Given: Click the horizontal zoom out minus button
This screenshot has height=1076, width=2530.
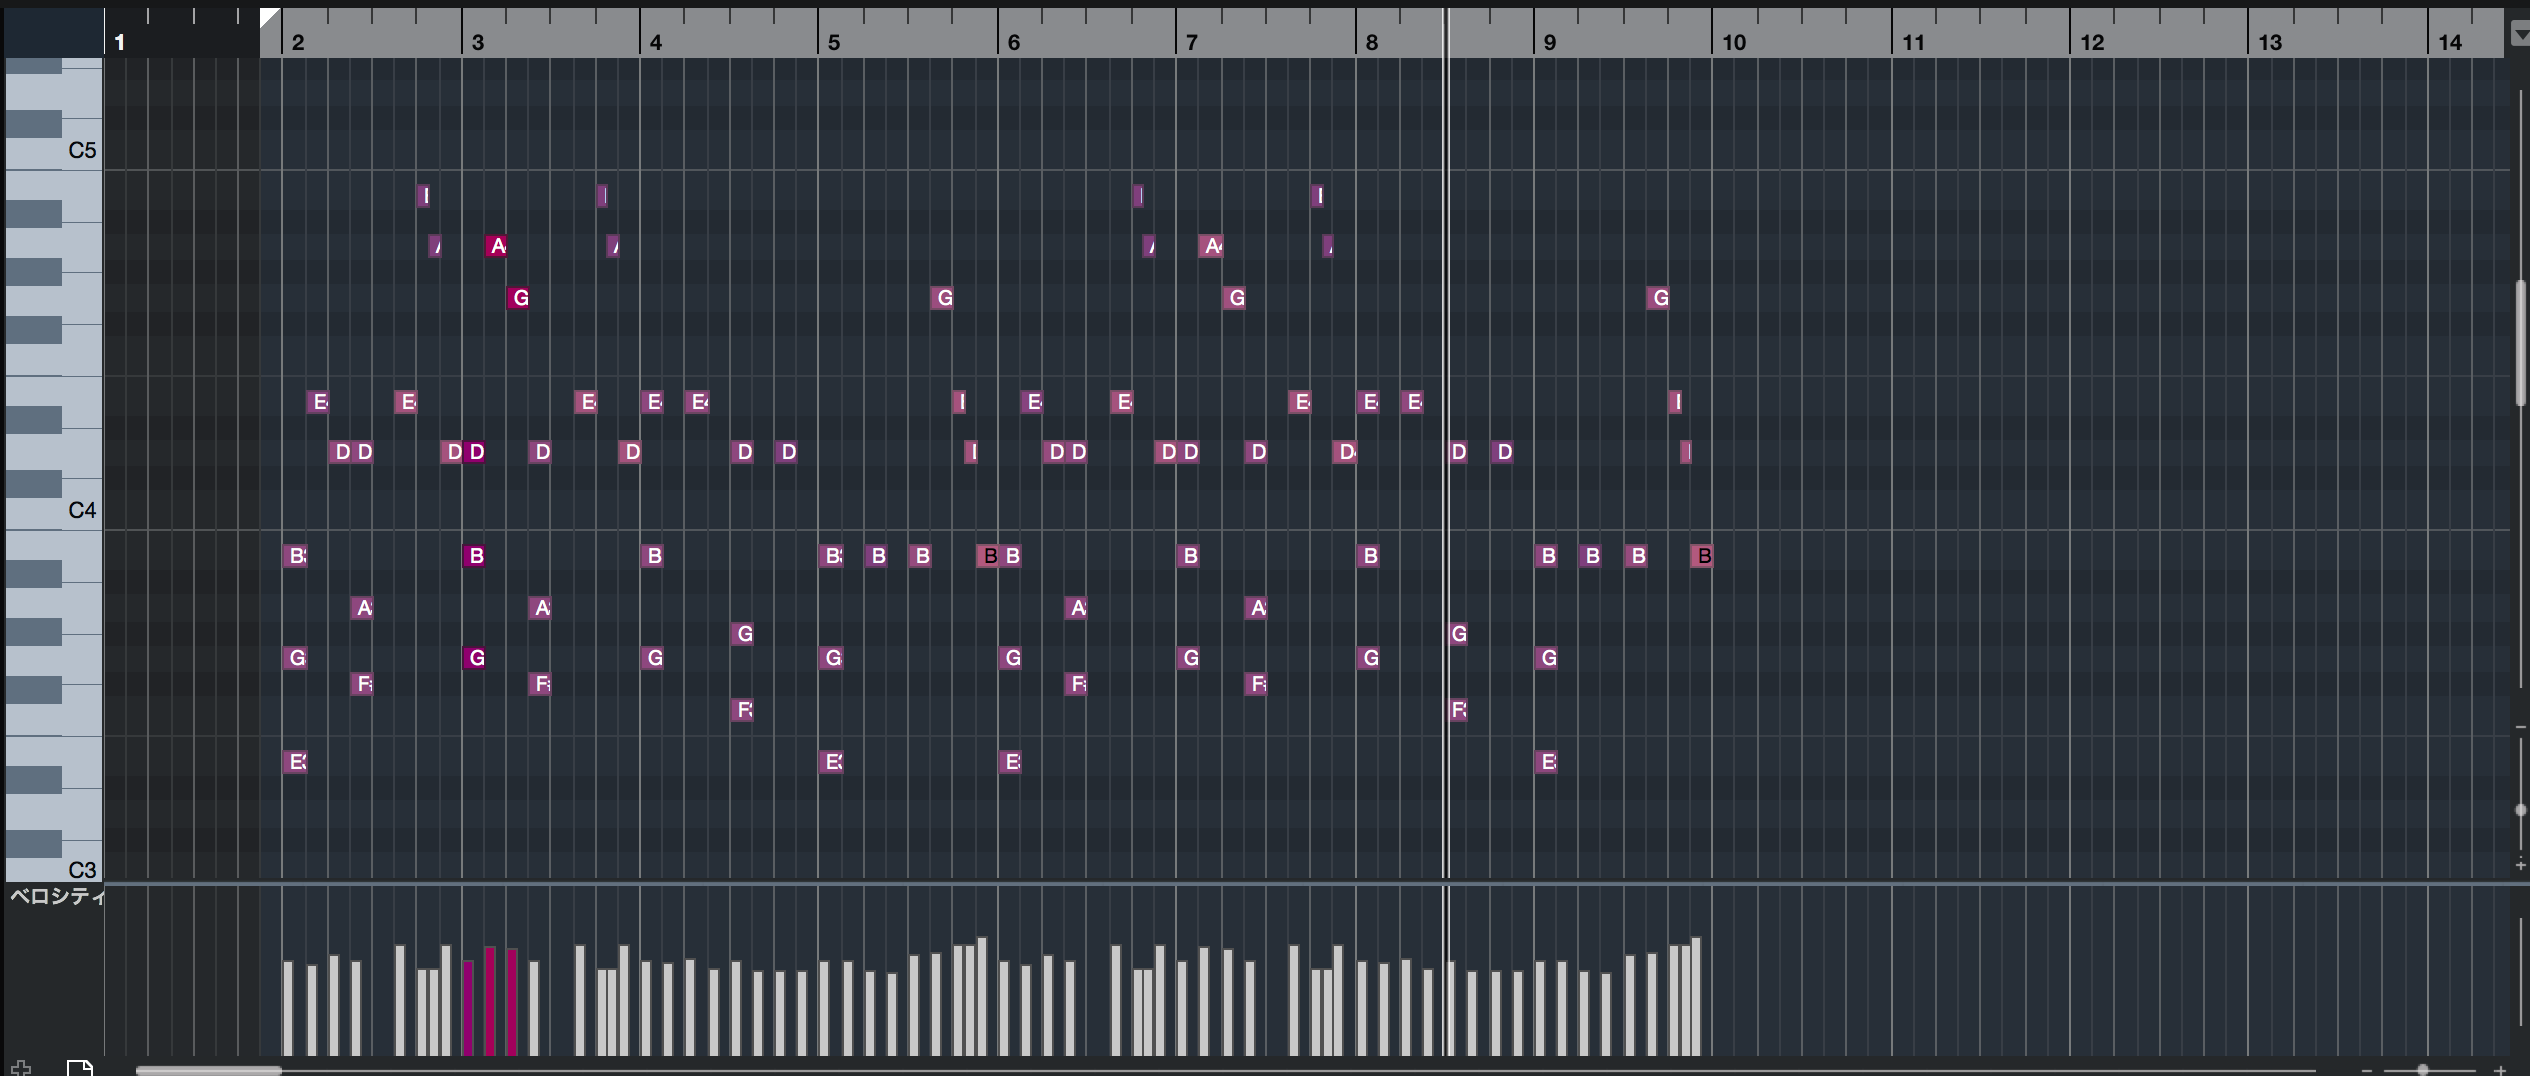Looking at the screenshot, I should coord(2367,1070).
